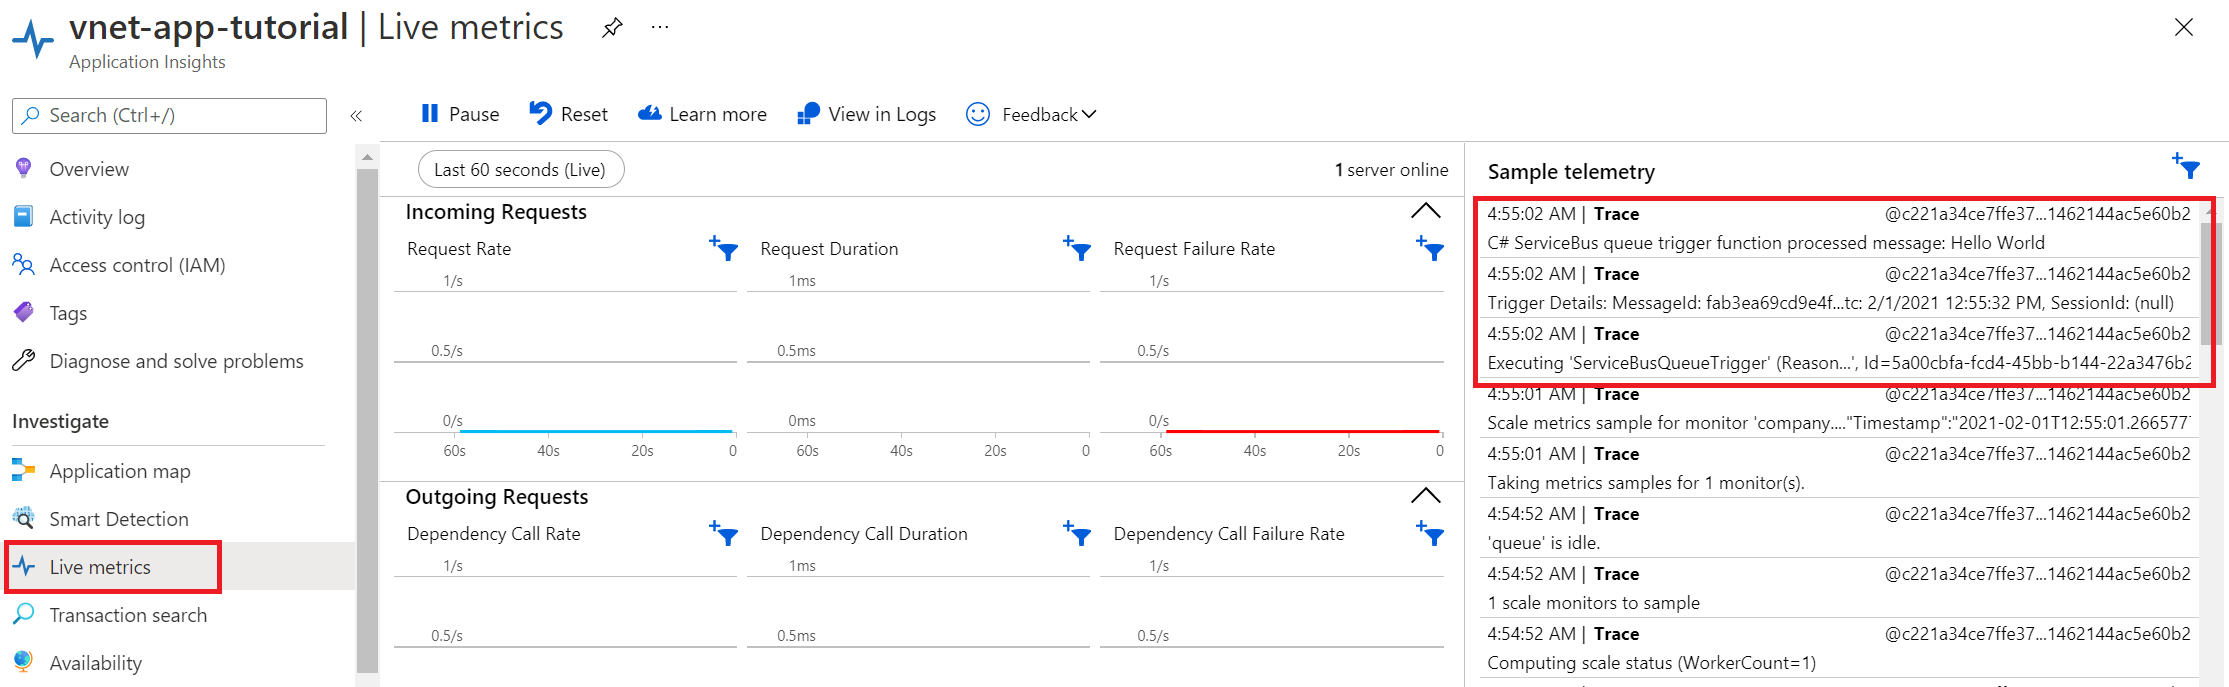Pause the live metrics stream
Screen dimensions: 2229x687
[x=459, y=113]
